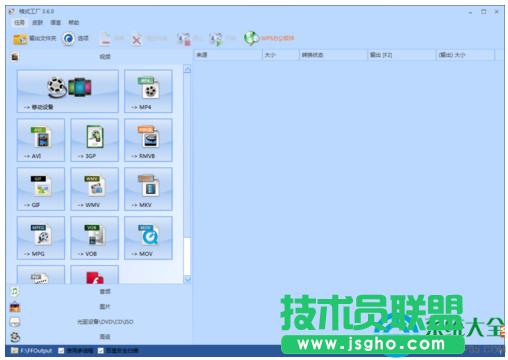Open the 任务 (Task) menu
The width and height of the screenshot is (508, 360).
[x=19, y=22]
